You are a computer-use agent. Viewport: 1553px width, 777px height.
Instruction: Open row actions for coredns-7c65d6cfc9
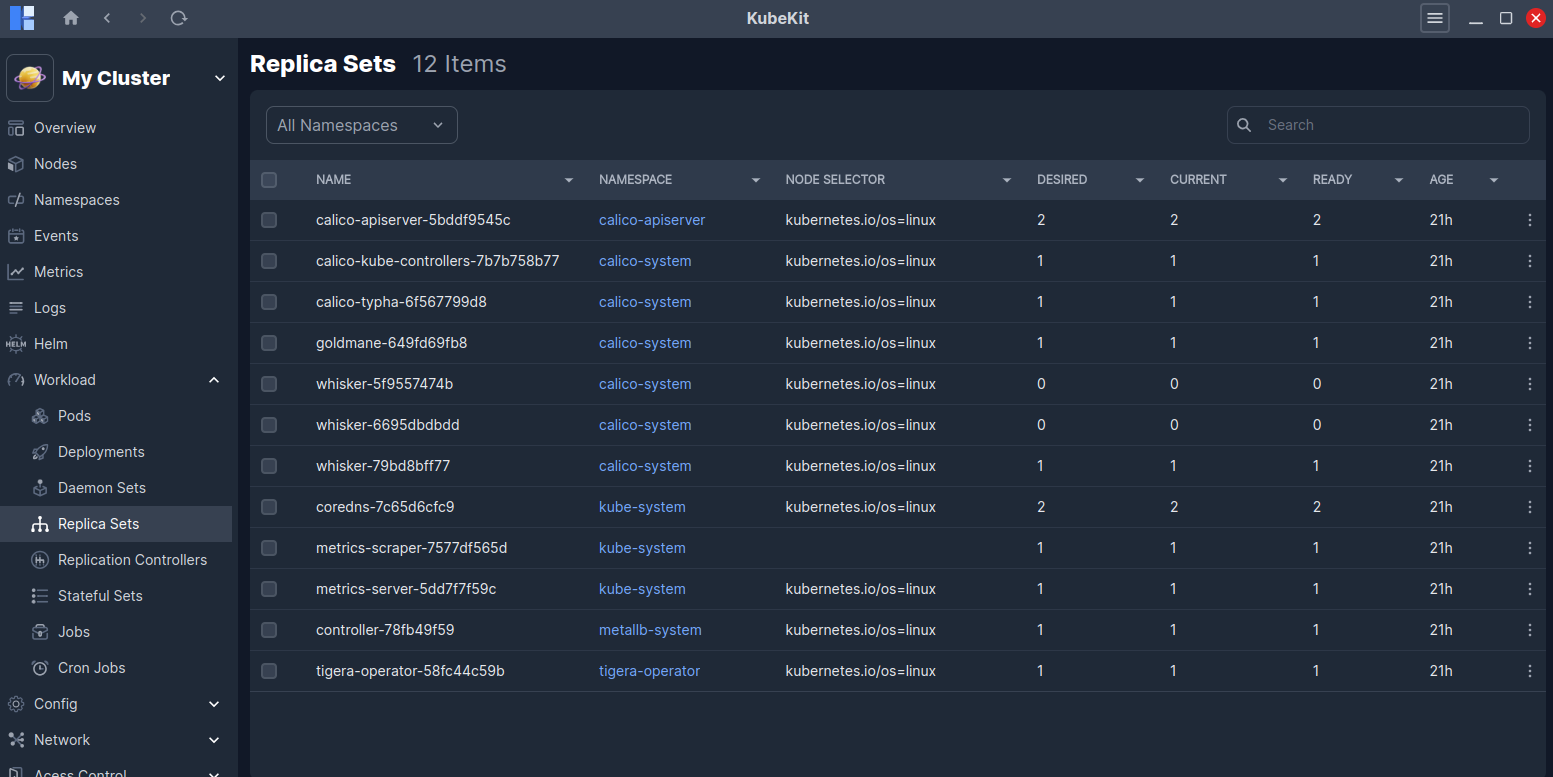click(x=1529, y=507)
